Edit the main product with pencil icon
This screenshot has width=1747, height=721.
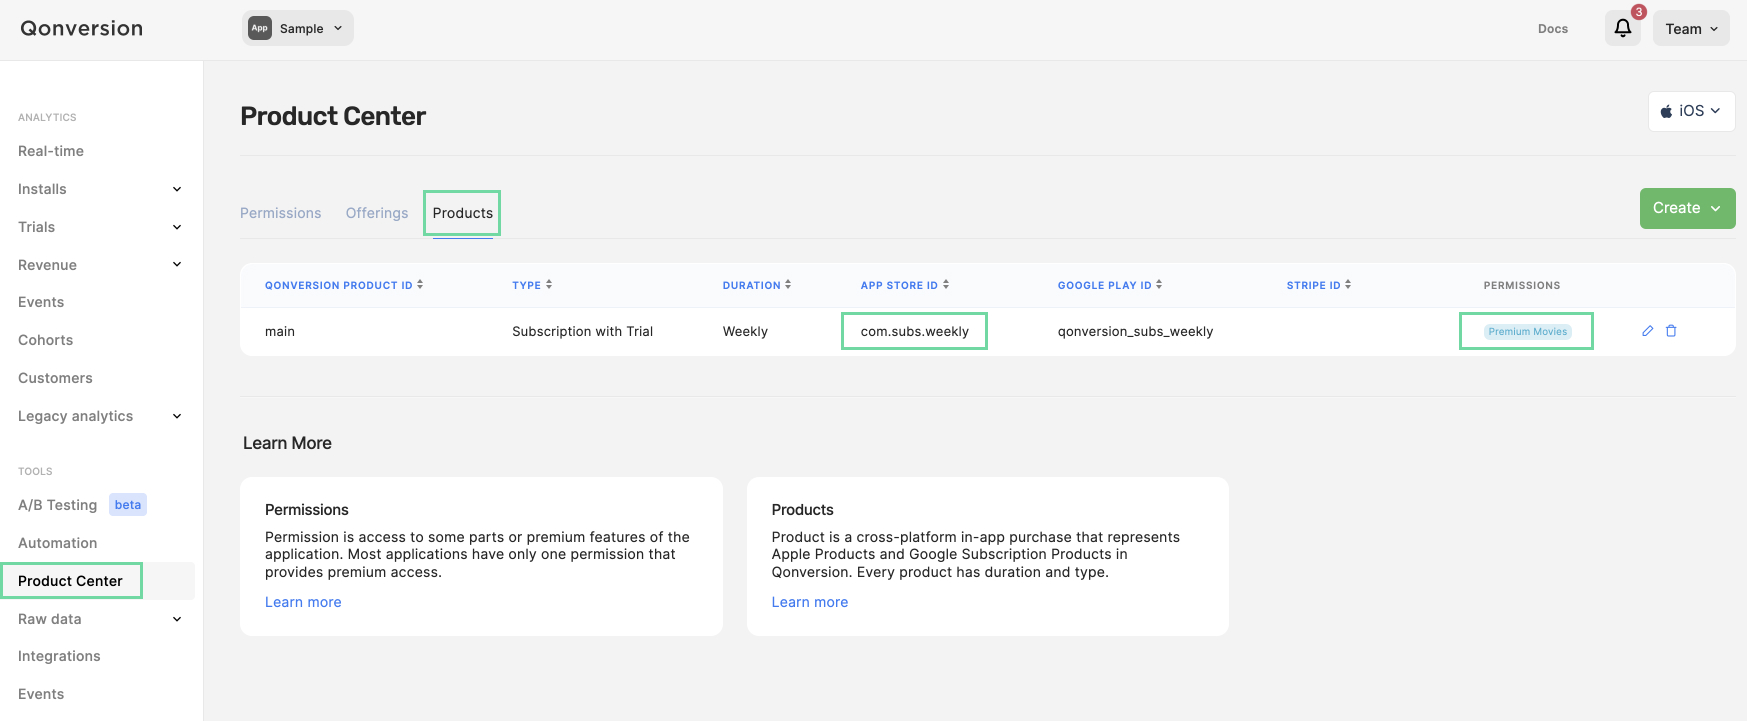[1647, 331]
